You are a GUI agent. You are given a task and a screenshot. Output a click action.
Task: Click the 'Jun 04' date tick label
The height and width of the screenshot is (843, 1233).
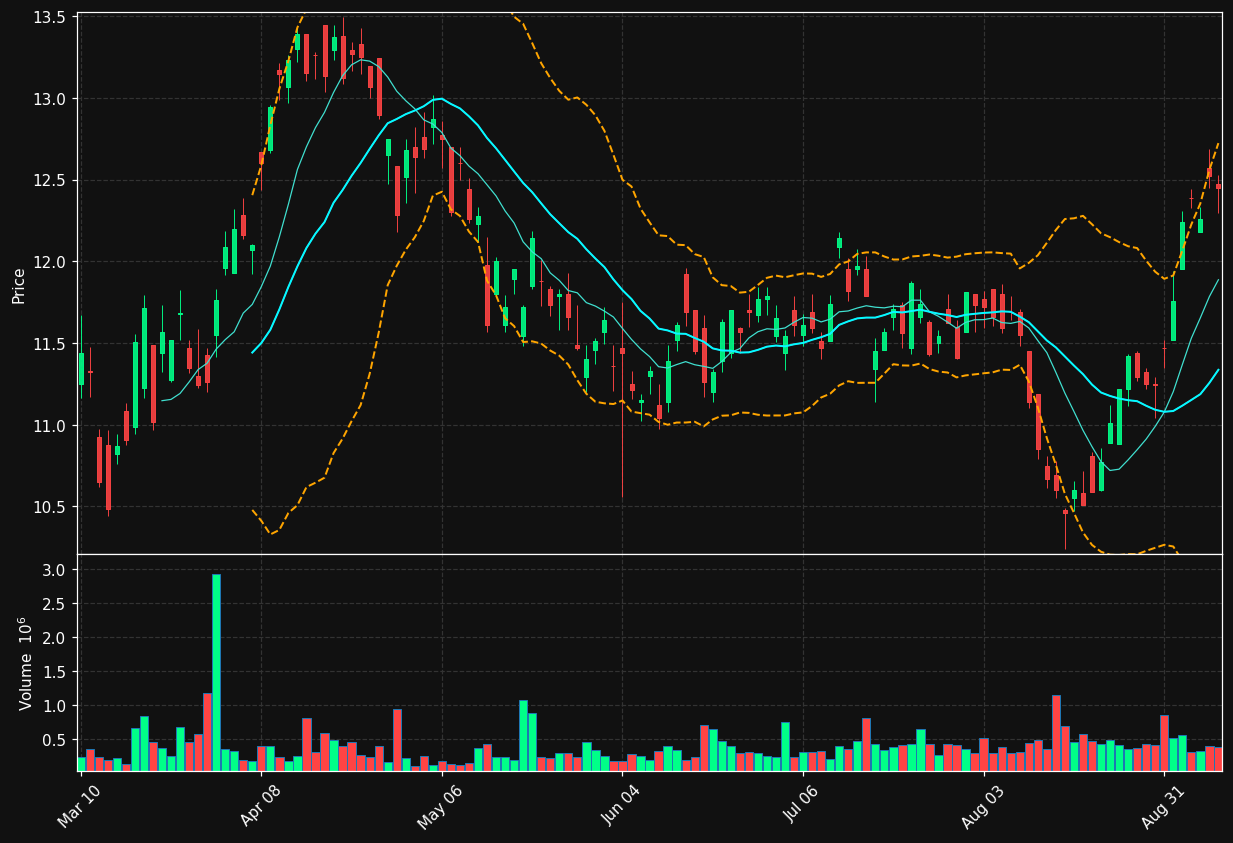tap(620, 807)
